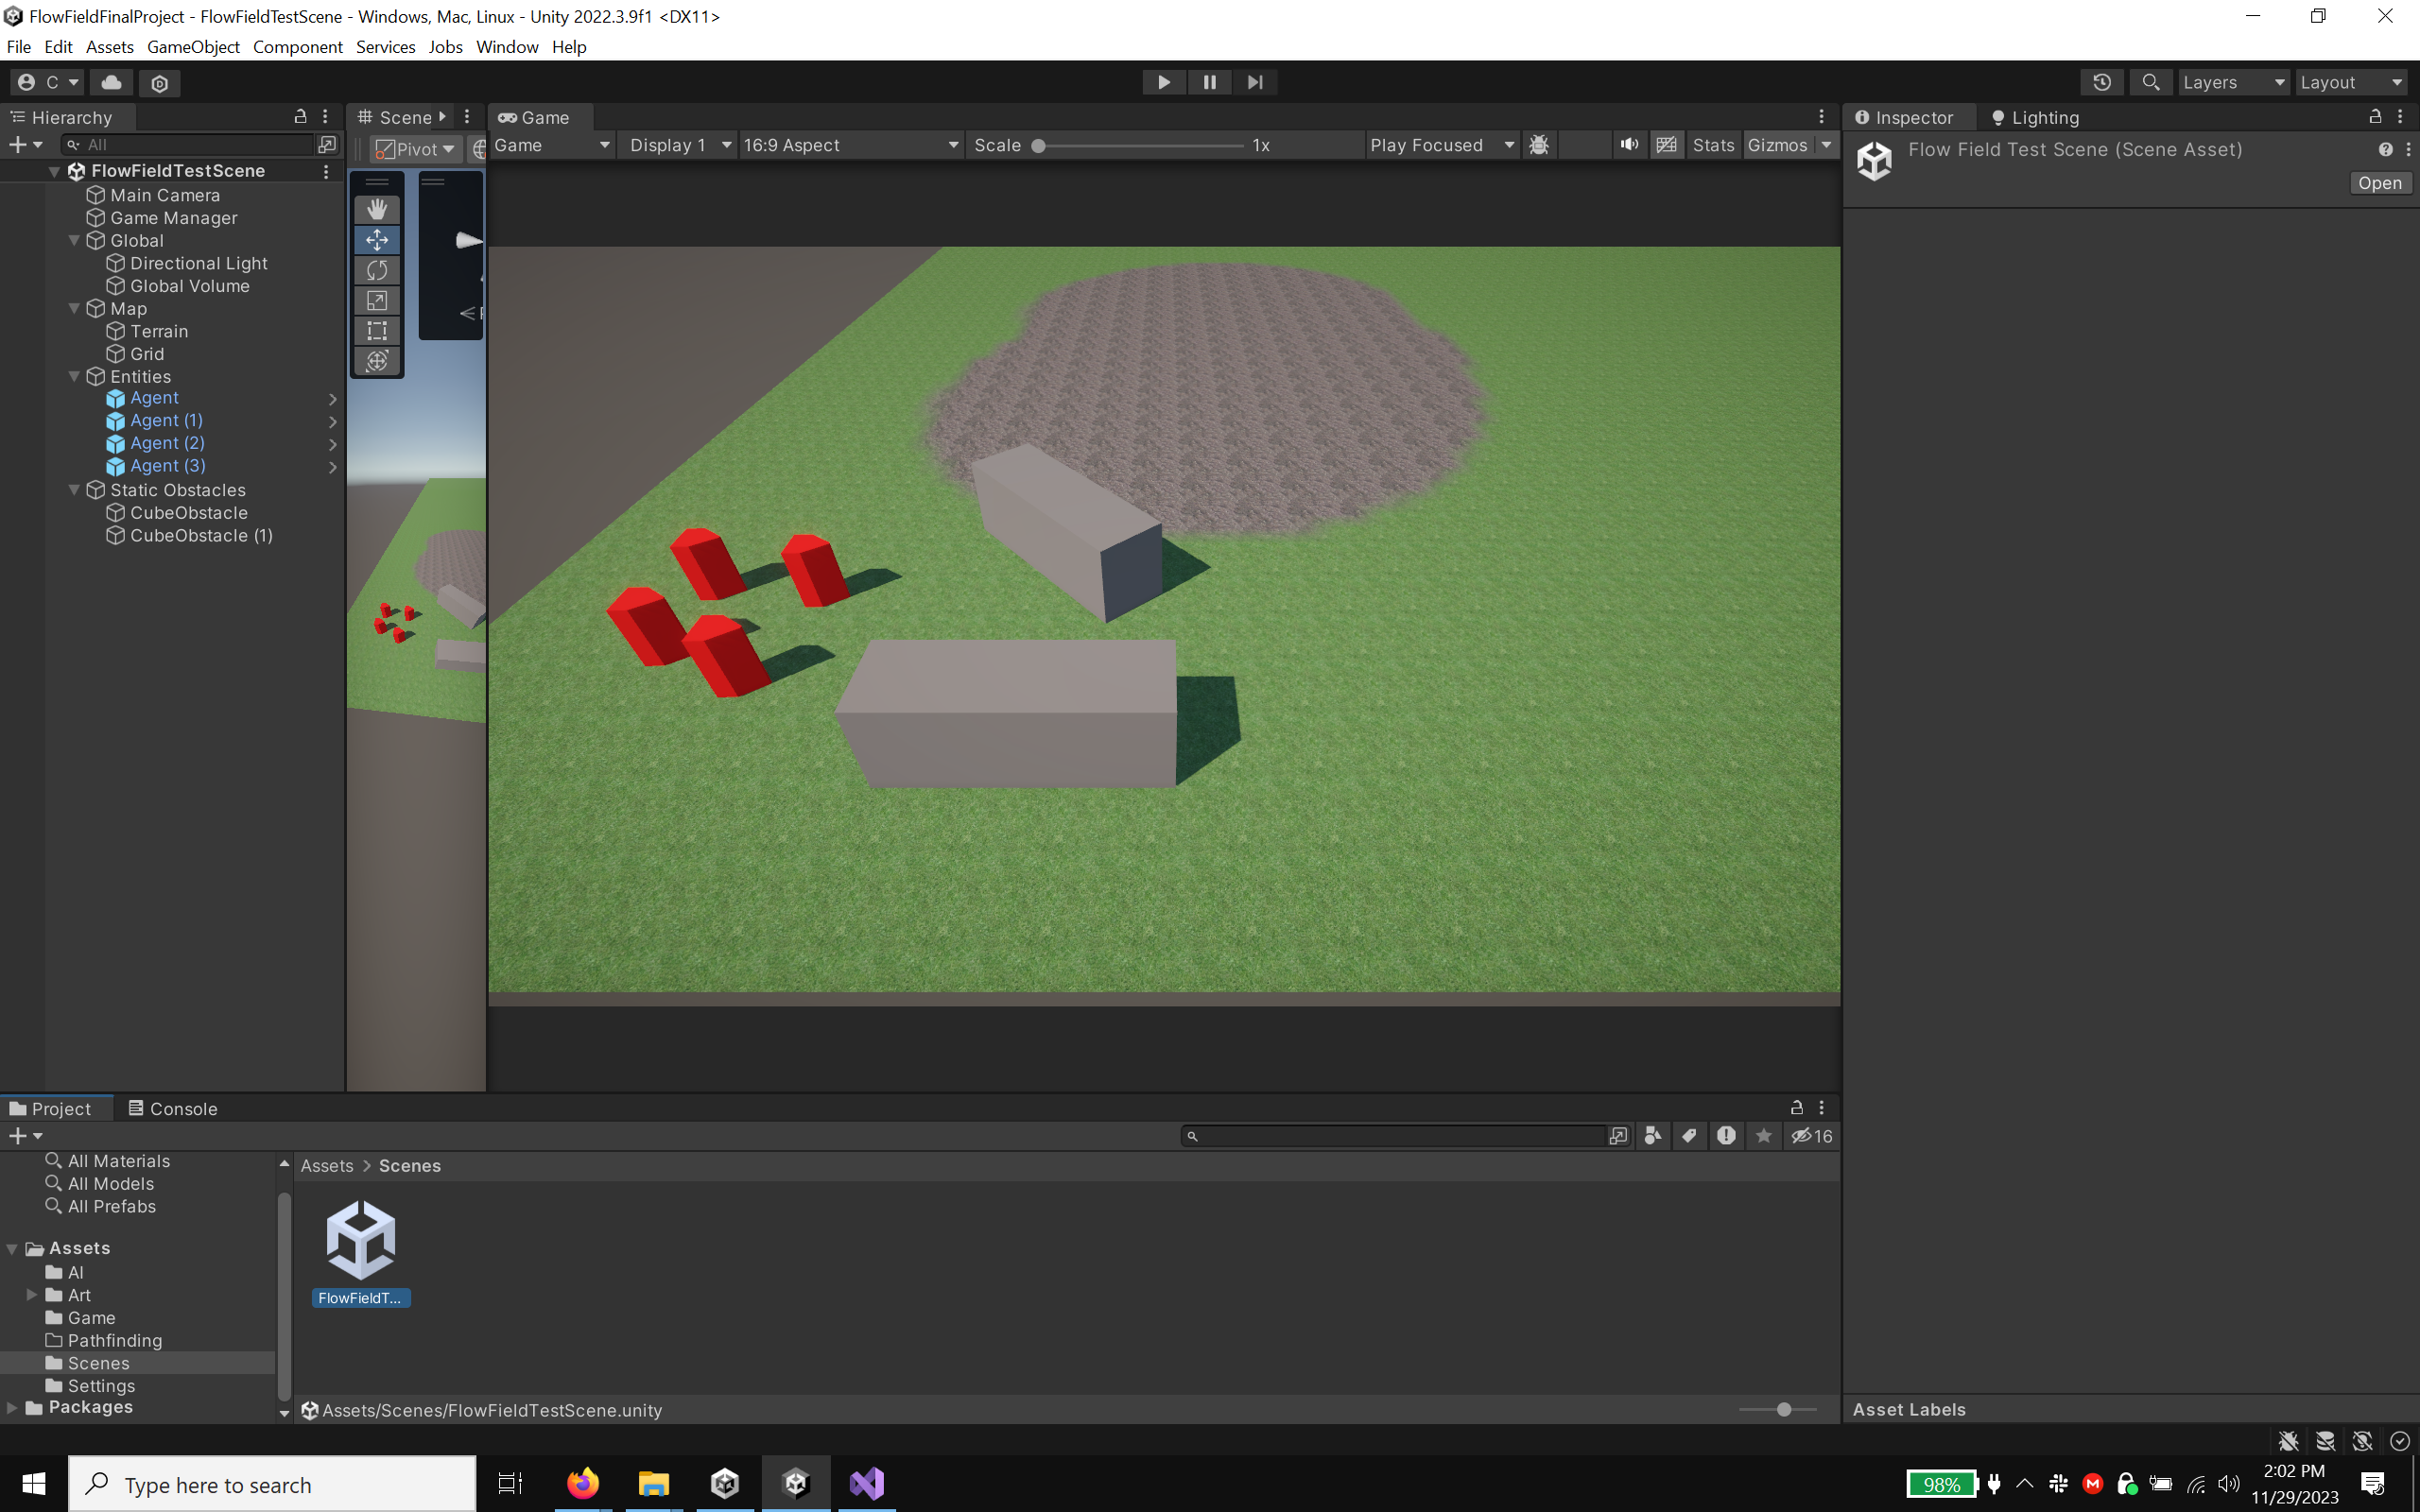Open the version control icon in toolbar
This screenshot has height=1512, width=2420.
point(160,83)
